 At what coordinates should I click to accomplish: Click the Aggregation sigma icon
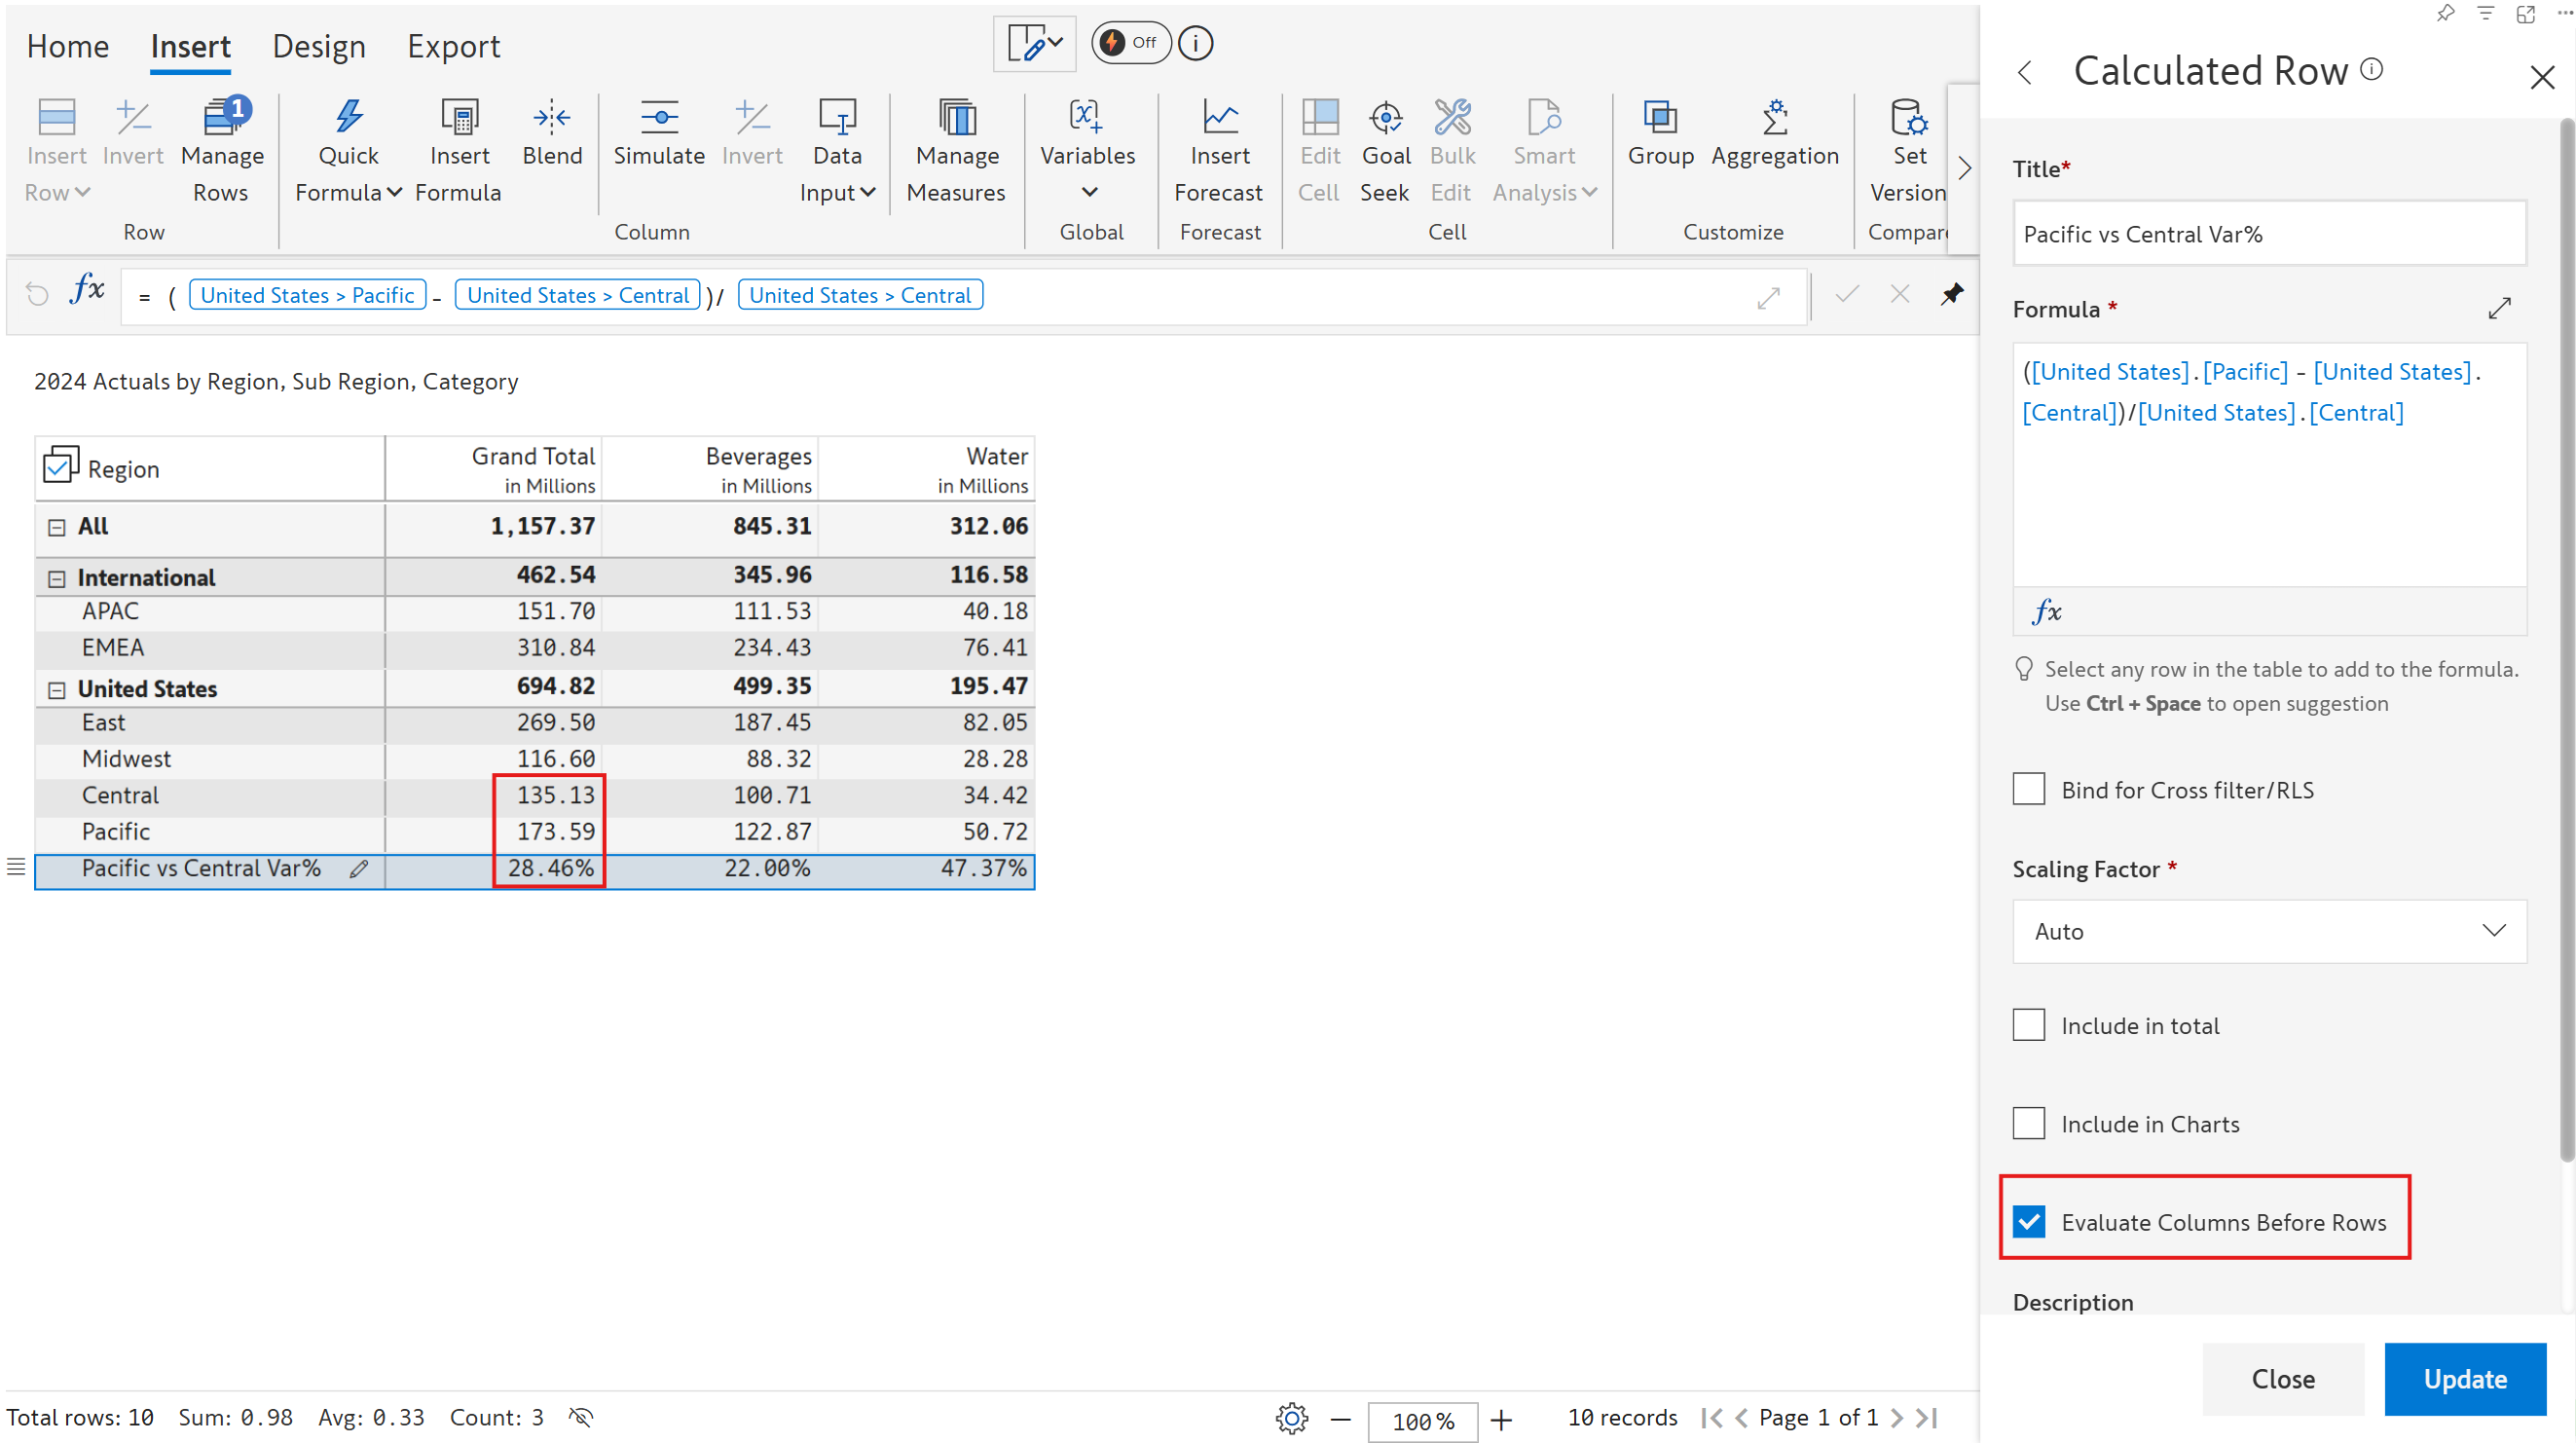point(1774,118)
